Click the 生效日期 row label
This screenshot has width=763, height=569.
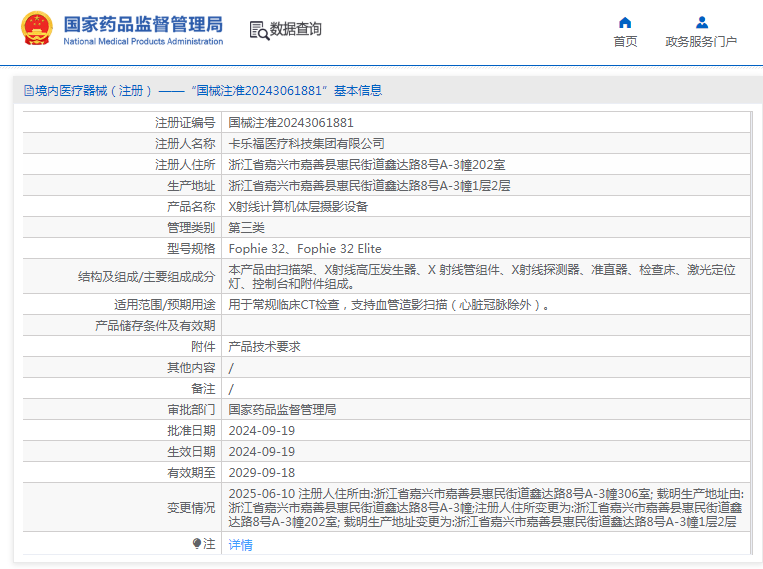[191, 452]
